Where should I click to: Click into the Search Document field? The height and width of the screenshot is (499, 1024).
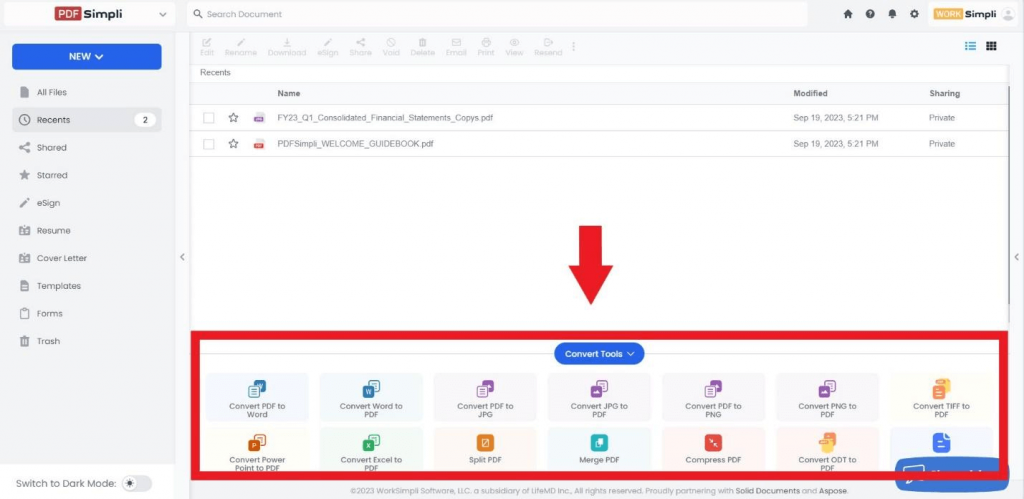[x=496, y=14]
